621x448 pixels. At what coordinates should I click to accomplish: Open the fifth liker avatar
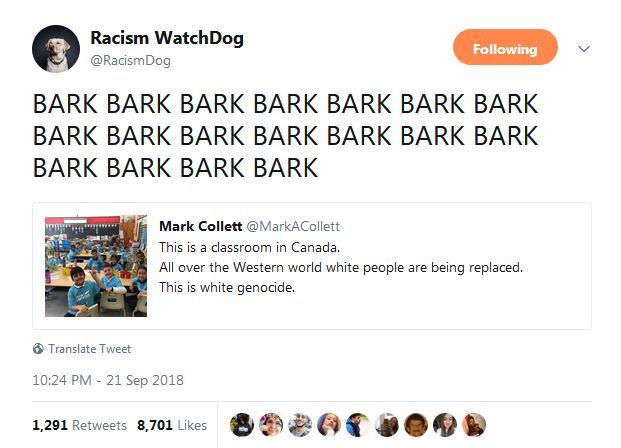(x=358, y=425)
